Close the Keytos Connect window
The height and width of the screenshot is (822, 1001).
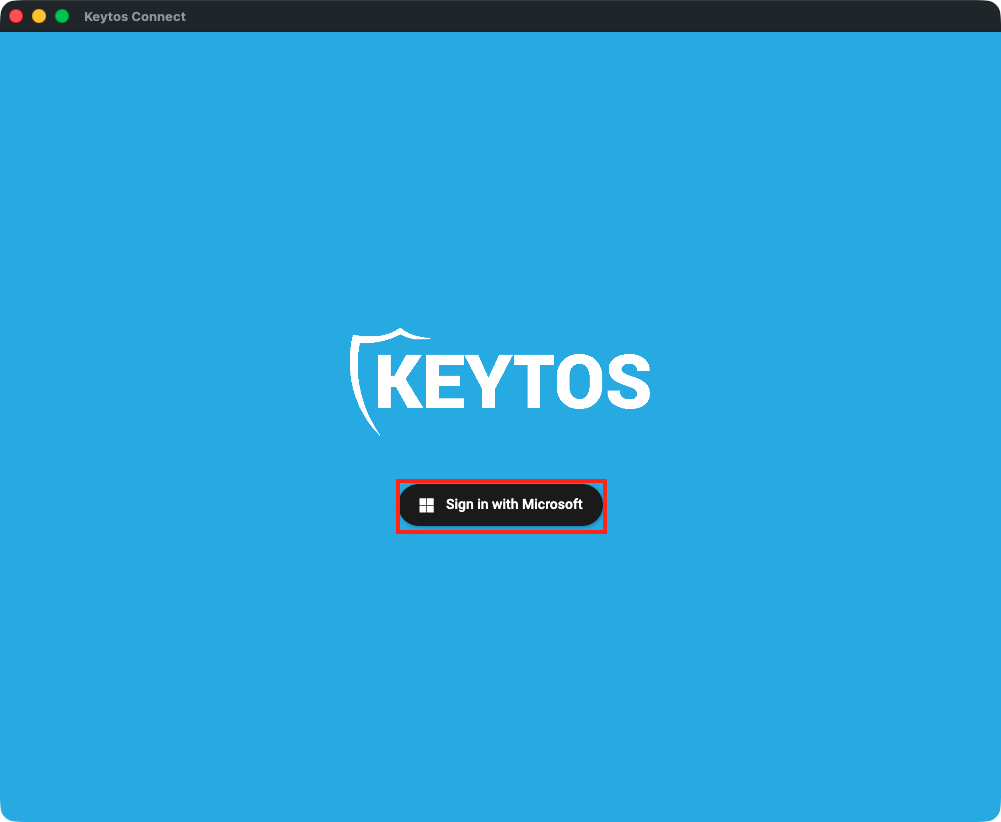(16, 16)
